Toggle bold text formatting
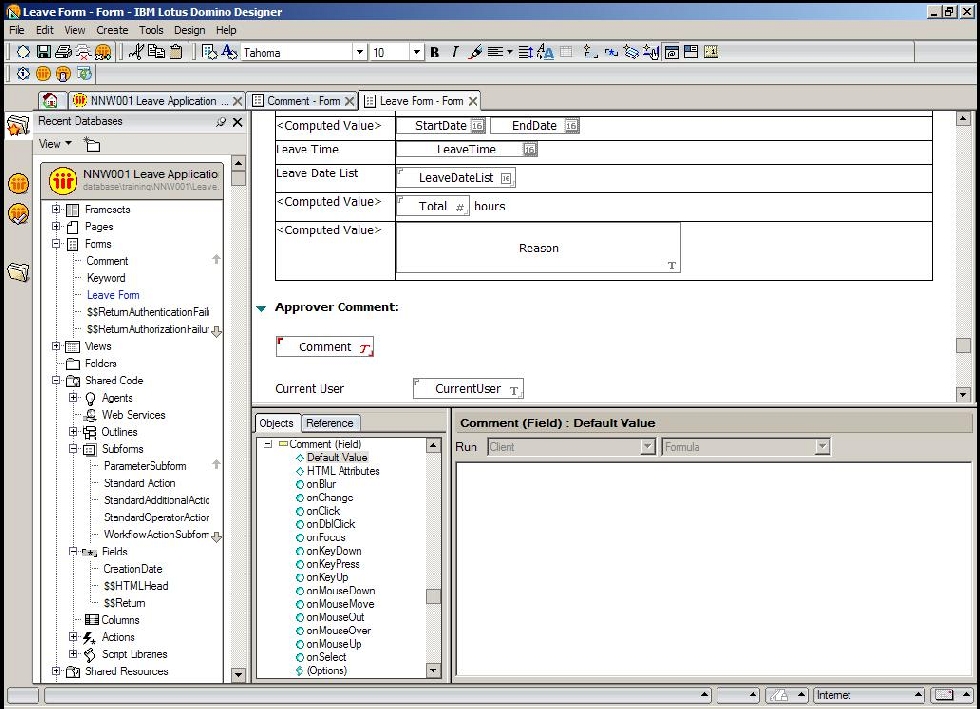The width and height of the screenshot is (980, 709). click(x=434, y=53)
